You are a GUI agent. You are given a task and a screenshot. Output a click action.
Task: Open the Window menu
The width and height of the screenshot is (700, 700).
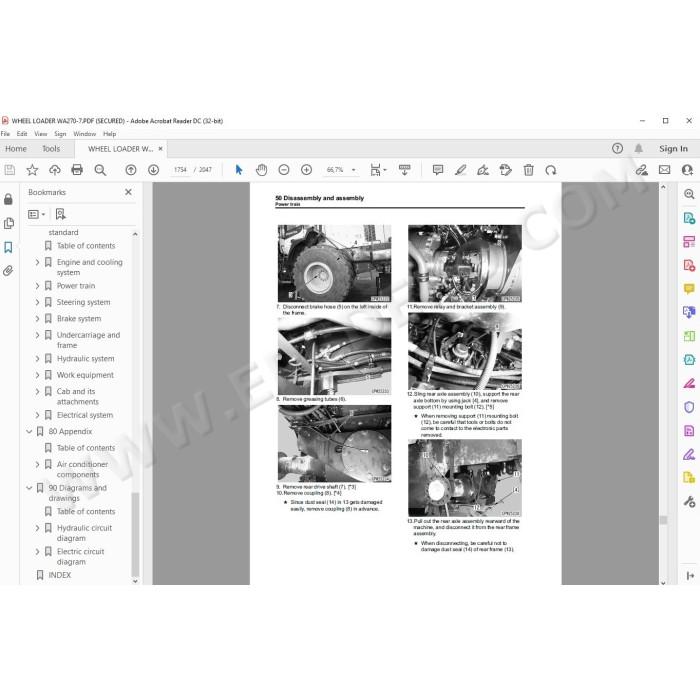coord(84,133)
